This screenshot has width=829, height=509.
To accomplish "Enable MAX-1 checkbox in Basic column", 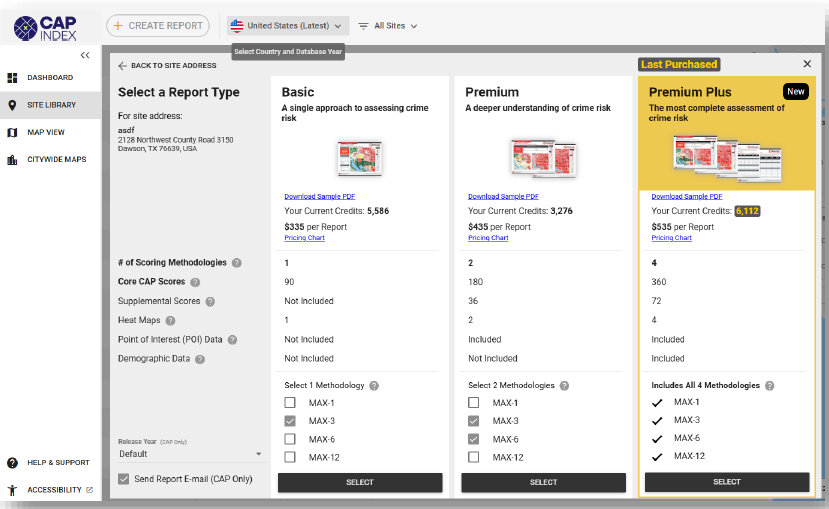I will (x=290, y=403).
